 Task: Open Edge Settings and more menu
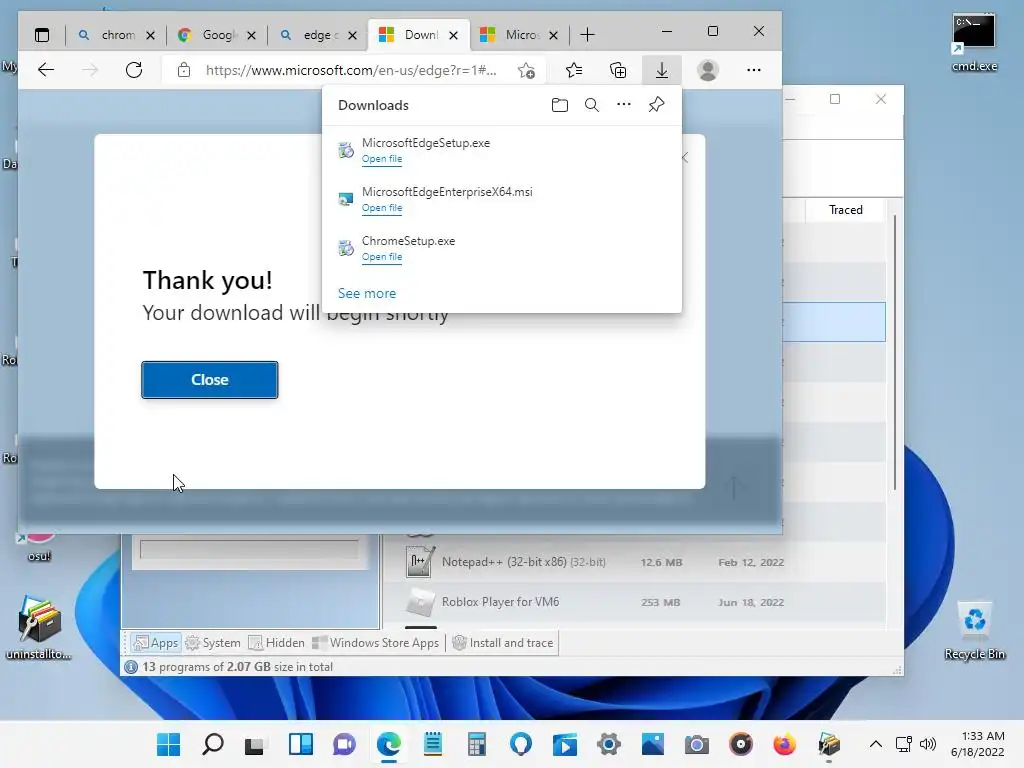(754, 70)
